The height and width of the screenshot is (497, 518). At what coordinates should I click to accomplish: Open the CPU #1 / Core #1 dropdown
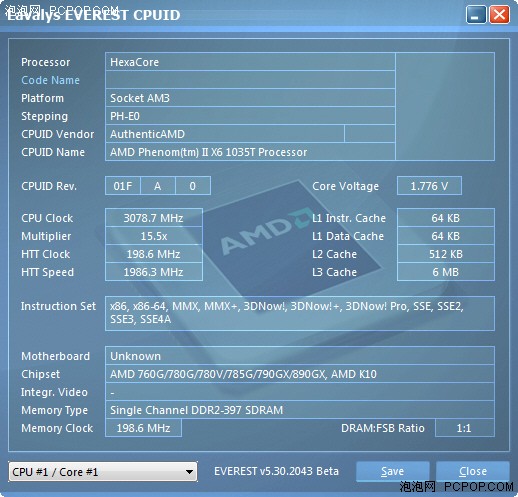tap(103, 472)
